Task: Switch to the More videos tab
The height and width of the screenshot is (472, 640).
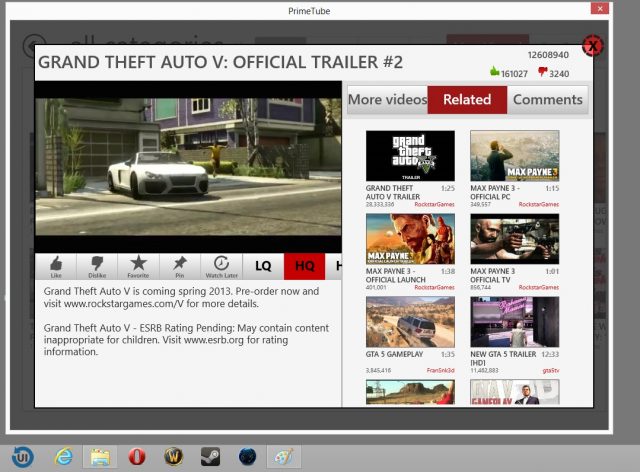Action: coord(387,99)
